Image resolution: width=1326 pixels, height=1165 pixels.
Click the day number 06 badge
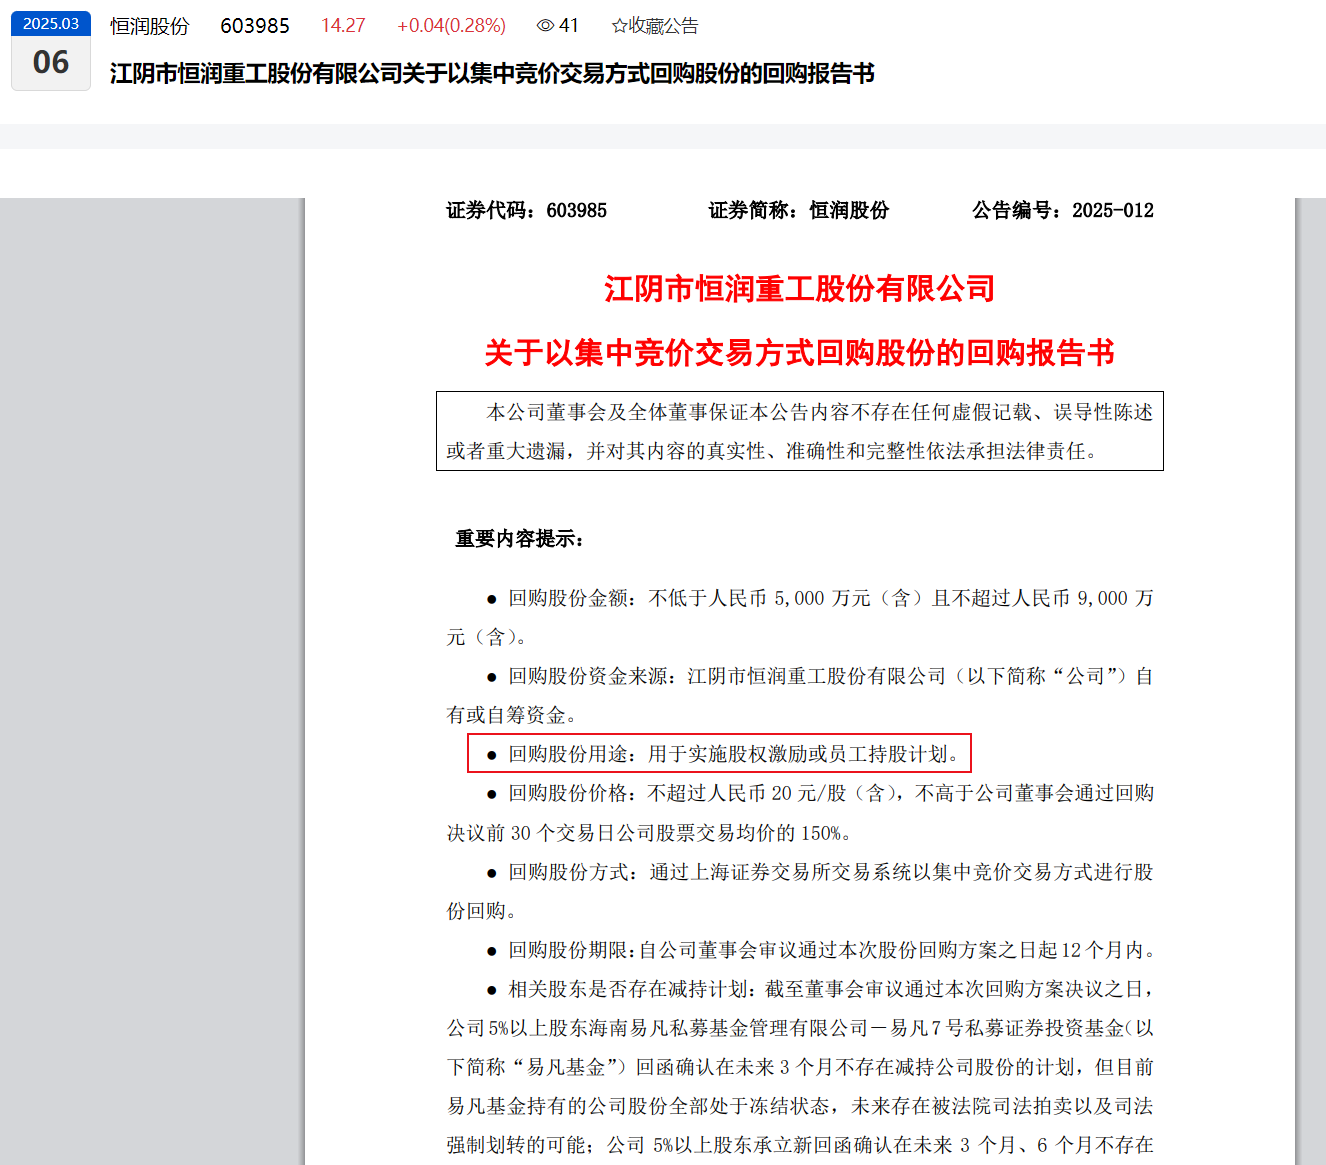point(51,63)
